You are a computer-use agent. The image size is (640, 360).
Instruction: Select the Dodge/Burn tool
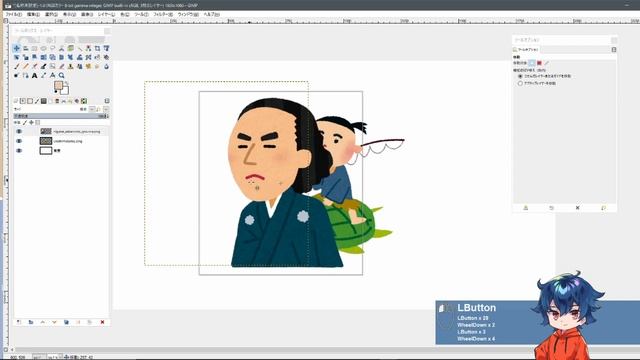click(x=17, y=76)
